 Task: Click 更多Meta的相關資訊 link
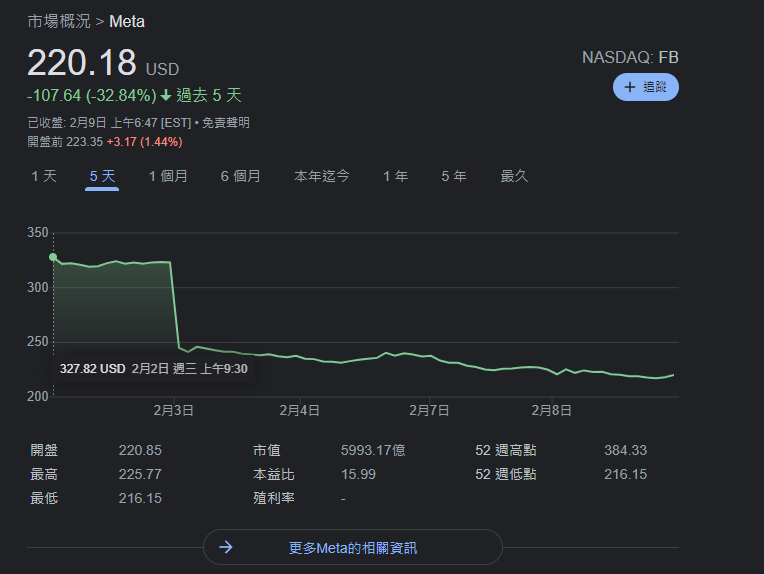point(353,548)
